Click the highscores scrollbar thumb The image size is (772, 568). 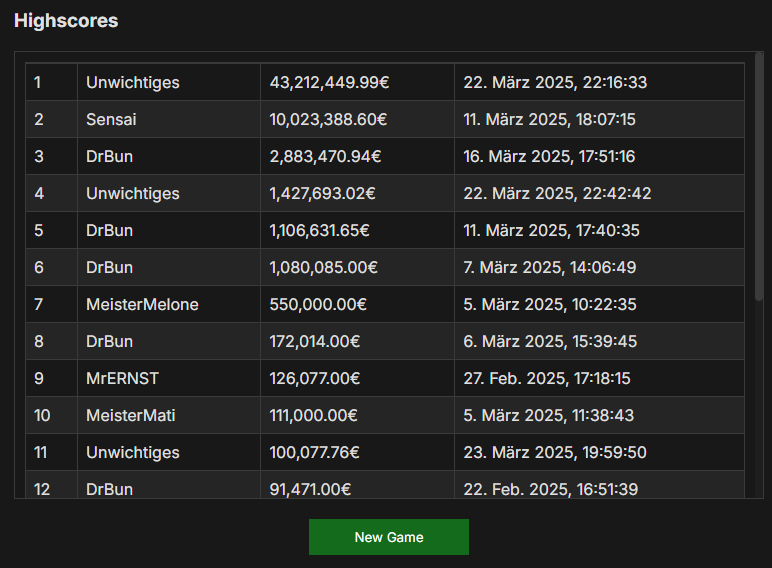[x=758, y=176]
